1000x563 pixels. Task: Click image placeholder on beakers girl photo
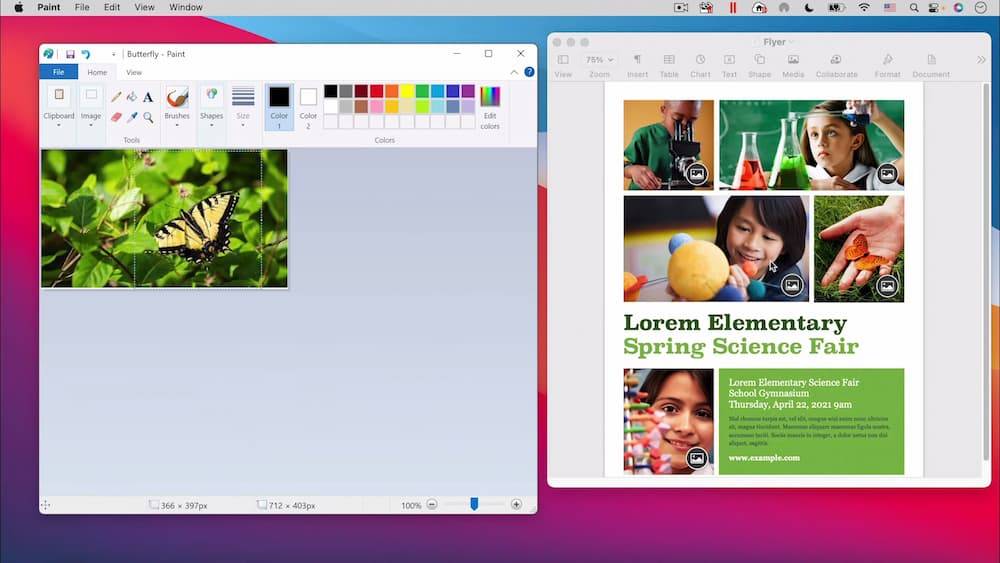[887, 173]
